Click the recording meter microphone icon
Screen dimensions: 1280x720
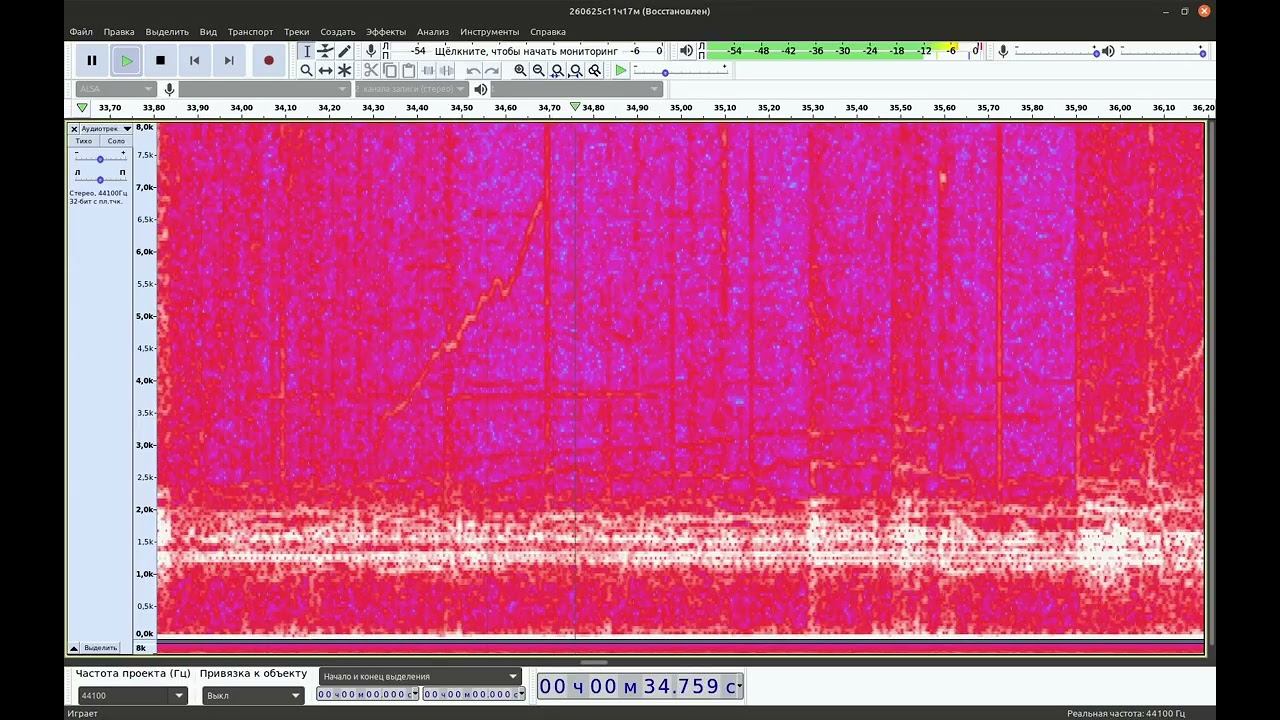(x=371, y=51)
